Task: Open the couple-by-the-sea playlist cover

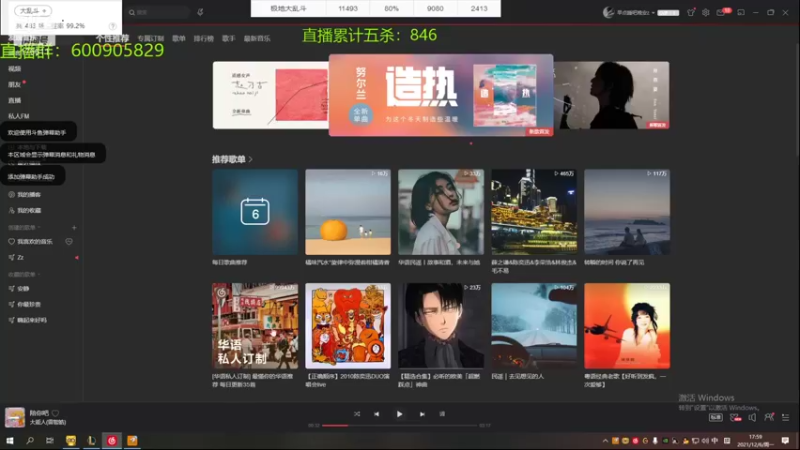Action: click(627, 212)
